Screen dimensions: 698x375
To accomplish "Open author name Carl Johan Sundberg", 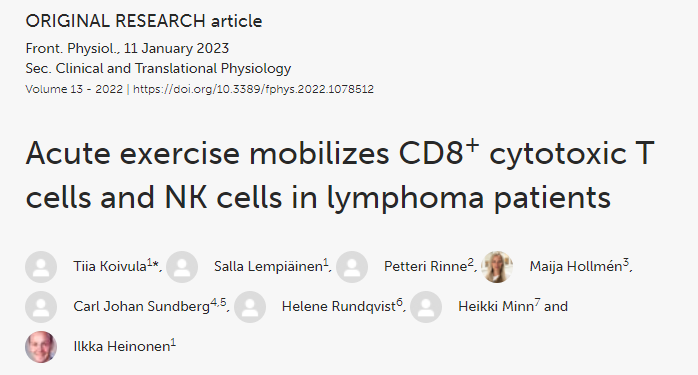I will coord(142,306).
